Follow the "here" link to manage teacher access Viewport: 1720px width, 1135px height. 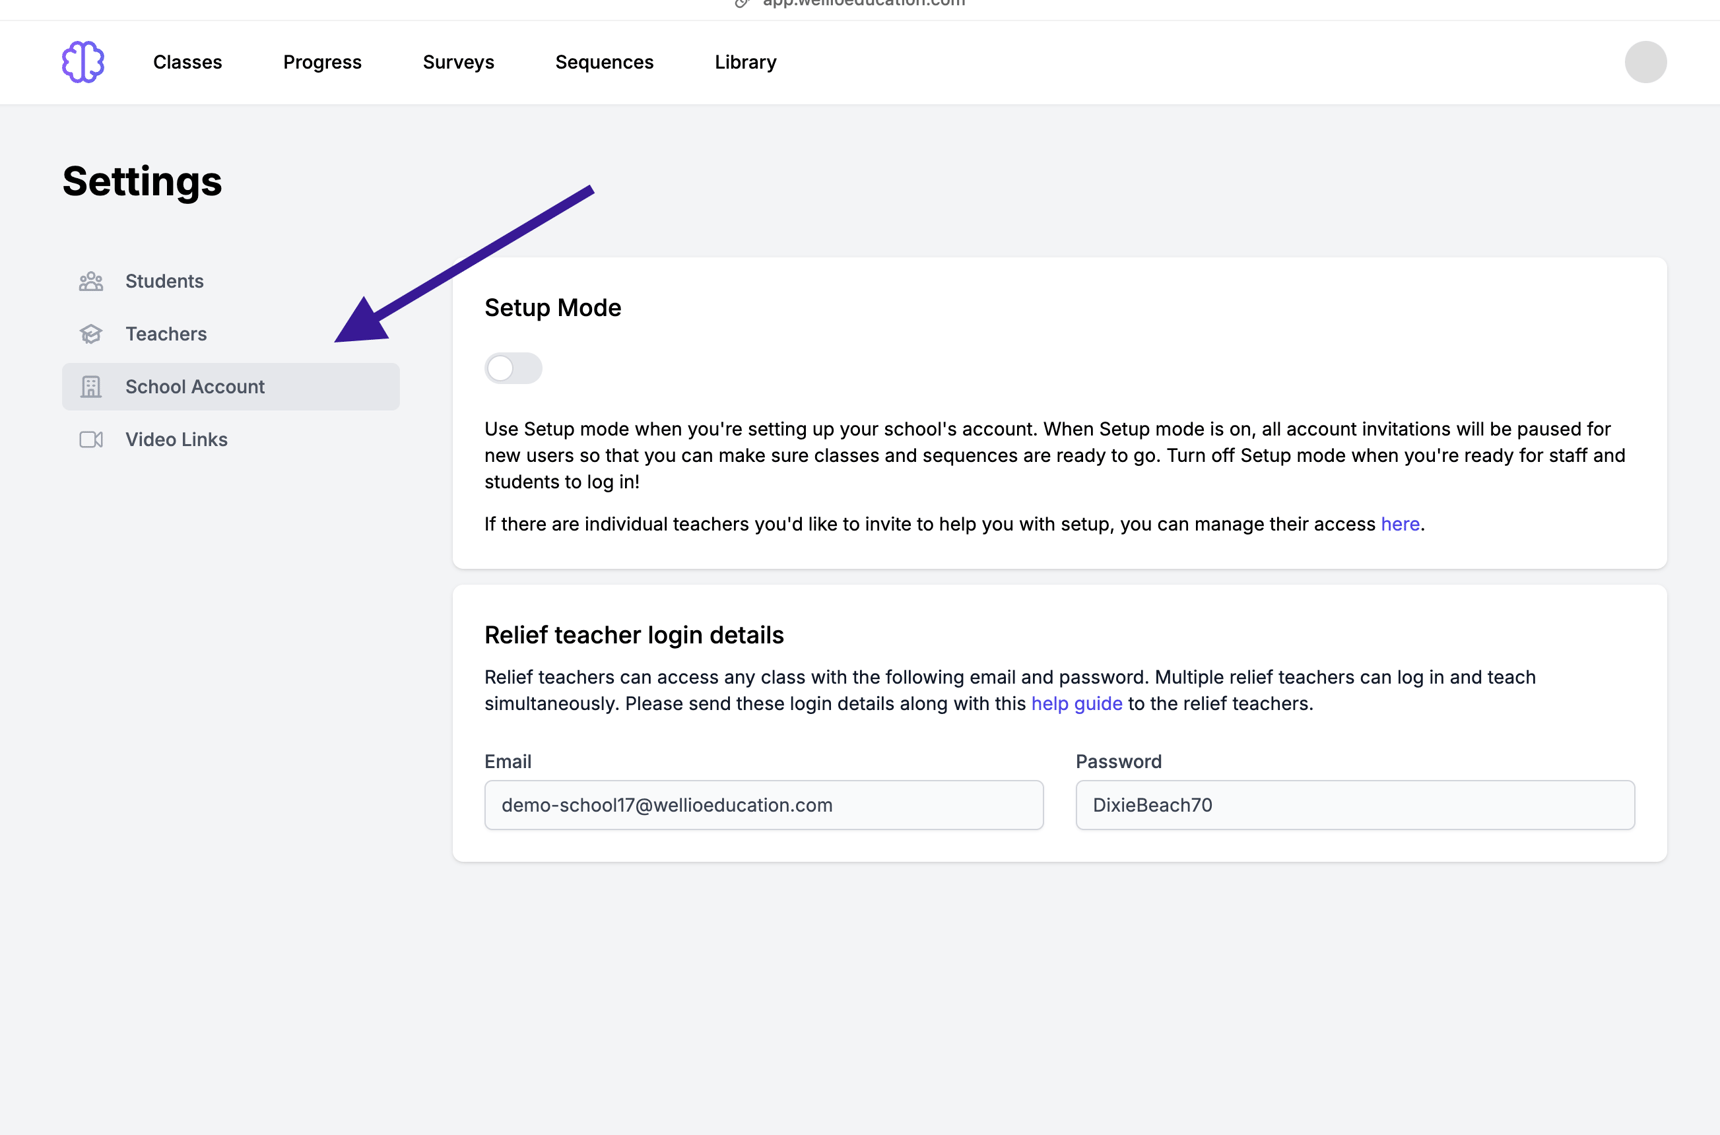click(1399, 524)
